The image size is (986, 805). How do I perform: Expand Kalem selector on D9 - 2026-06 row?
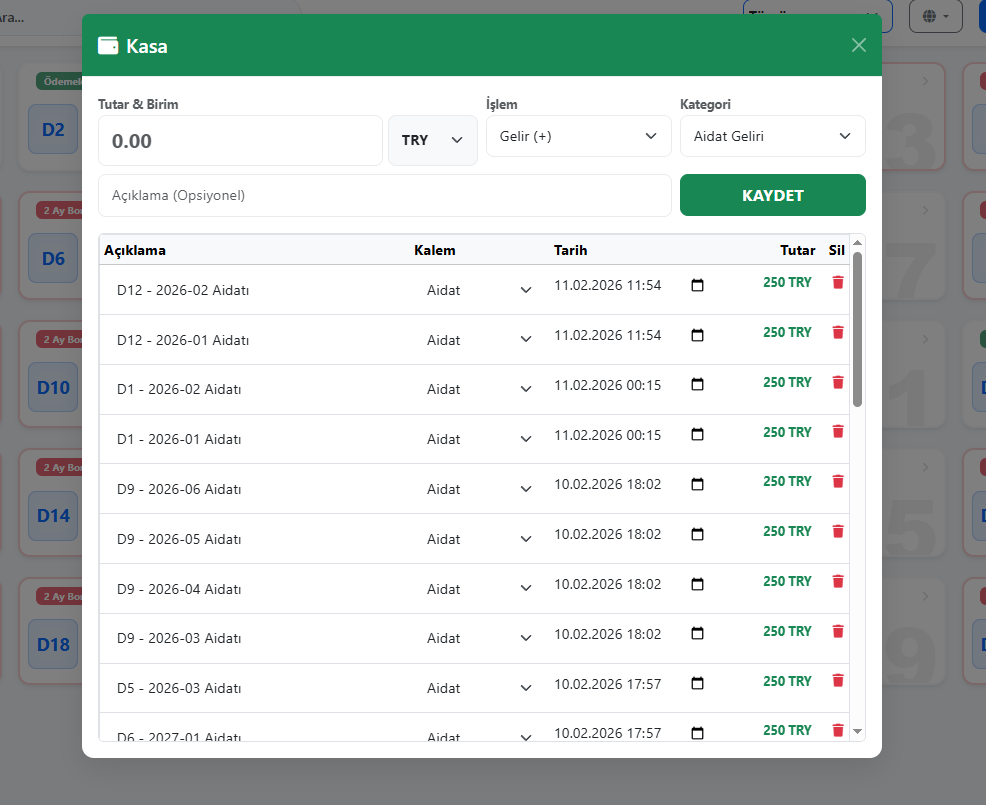tap(478, 489)
